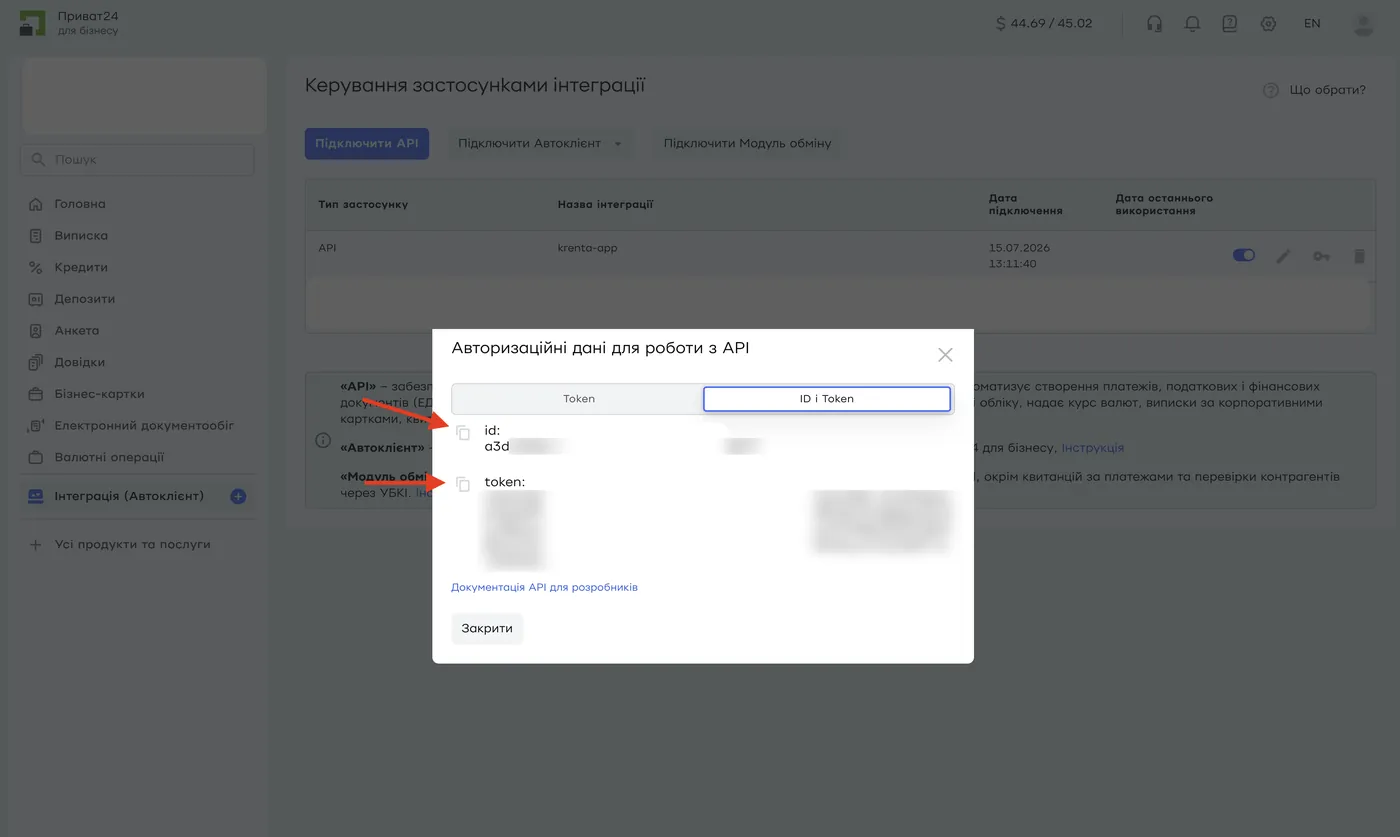Click the krenta-app integration name

(587, 247)
